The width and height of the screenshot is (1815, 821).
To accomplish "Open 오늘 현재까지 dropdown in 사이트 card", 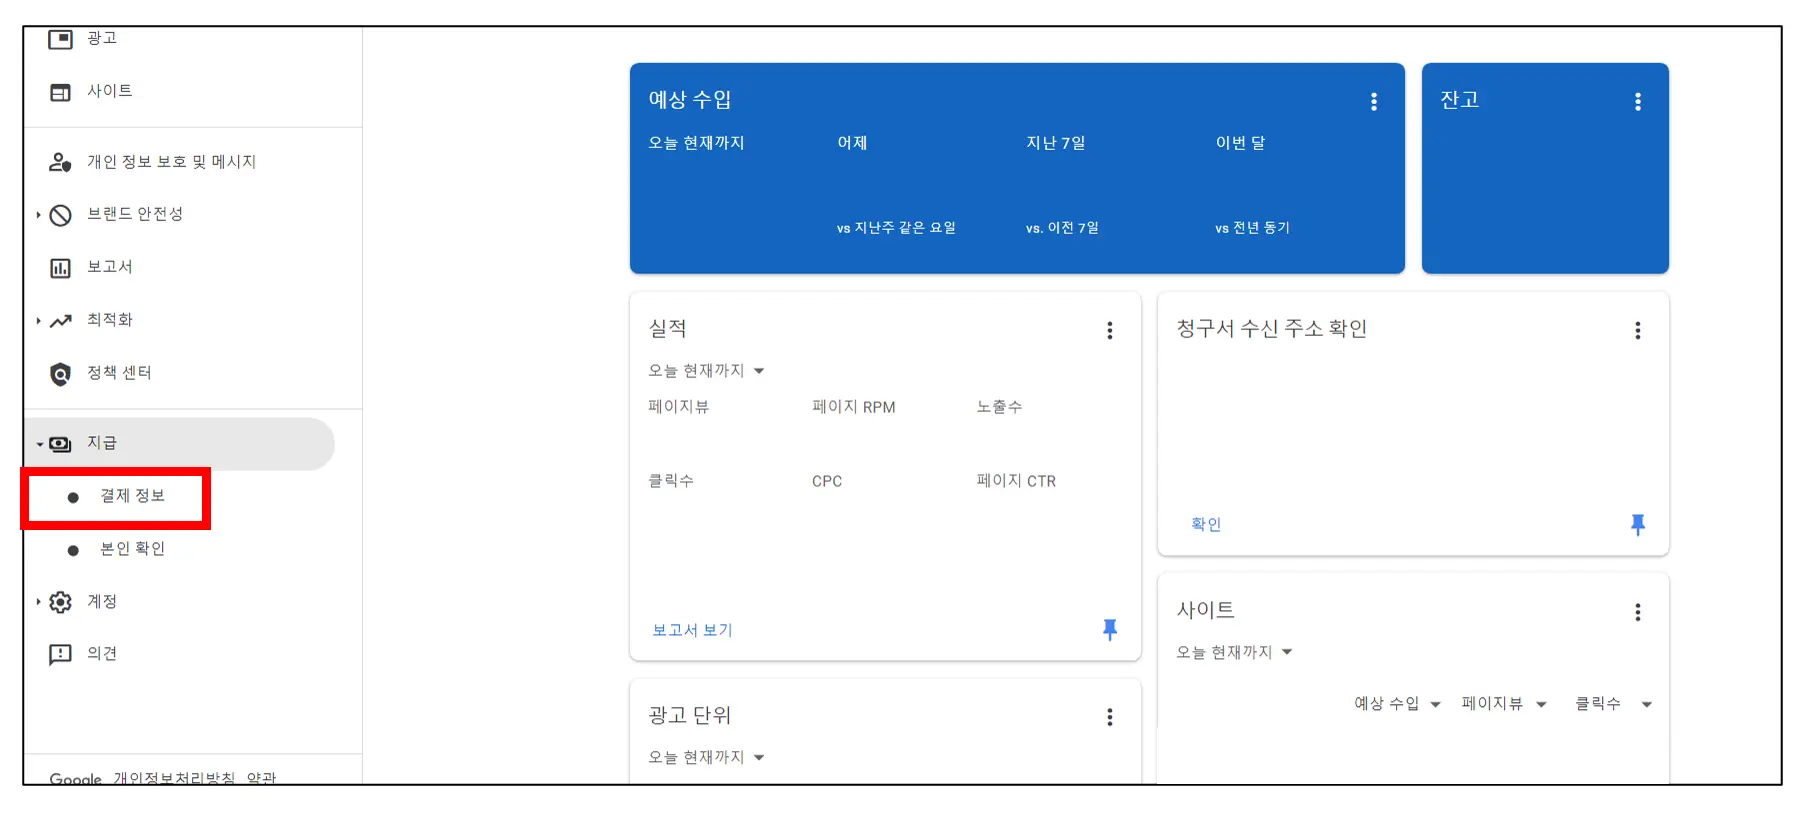I will click(x=1234, y=652).
